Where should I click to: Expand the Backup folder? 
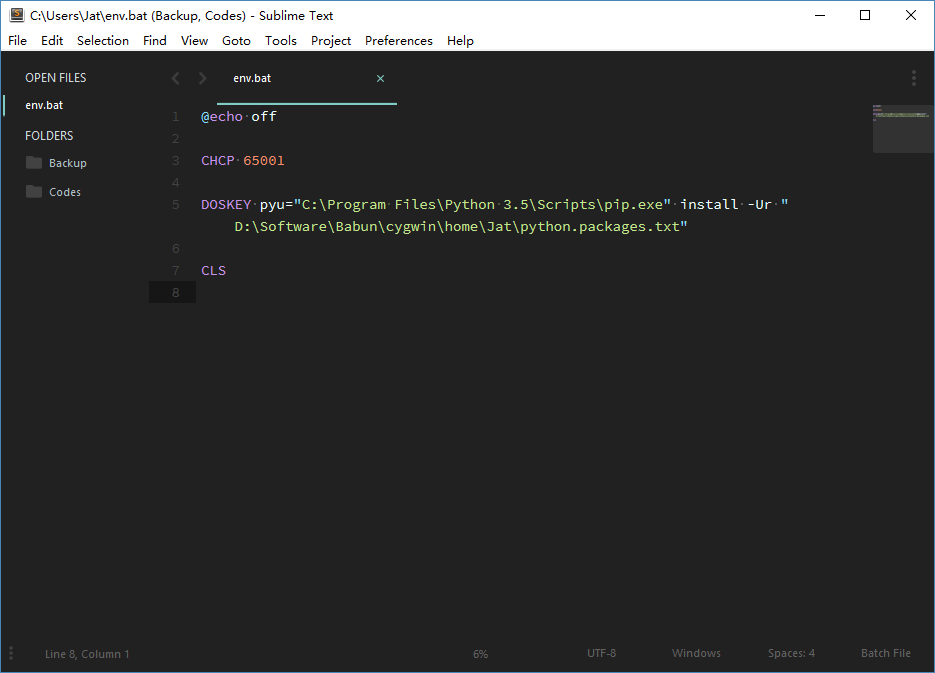tap(67, 163)
